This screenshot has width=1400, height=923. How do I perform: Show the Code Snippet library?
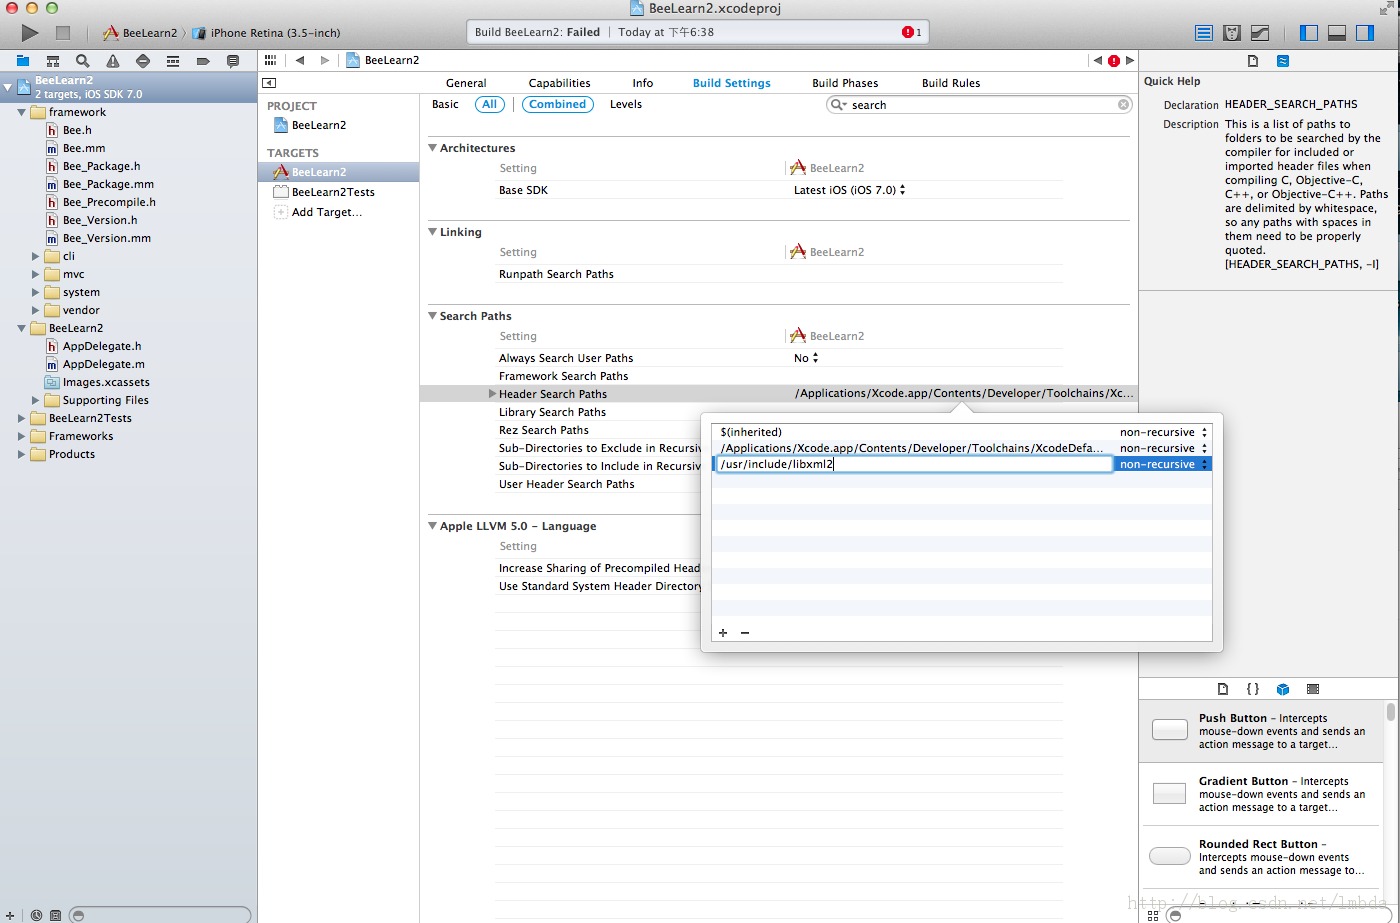click(1252, 689)
